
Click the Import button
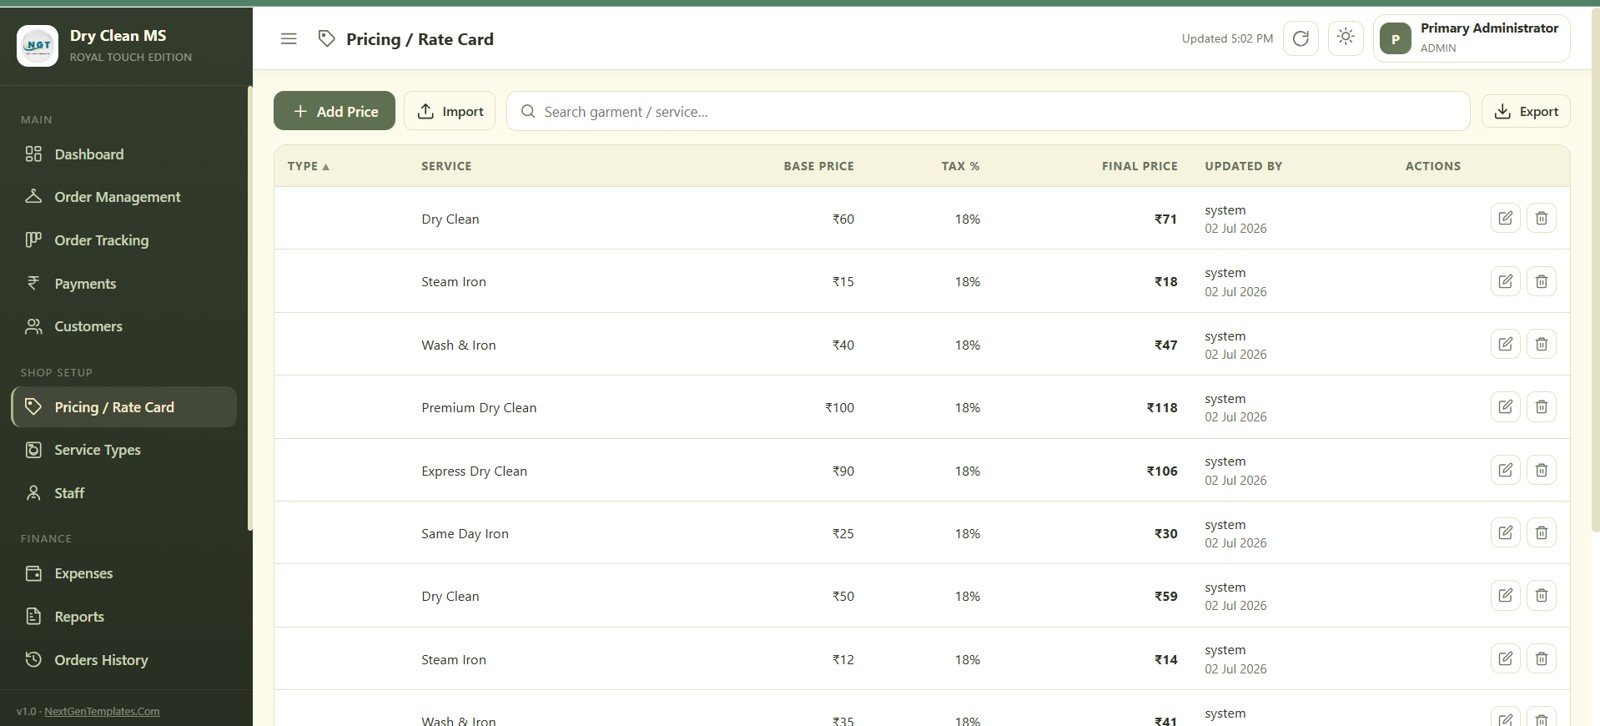pyautogui.click(x=450, y=111)
